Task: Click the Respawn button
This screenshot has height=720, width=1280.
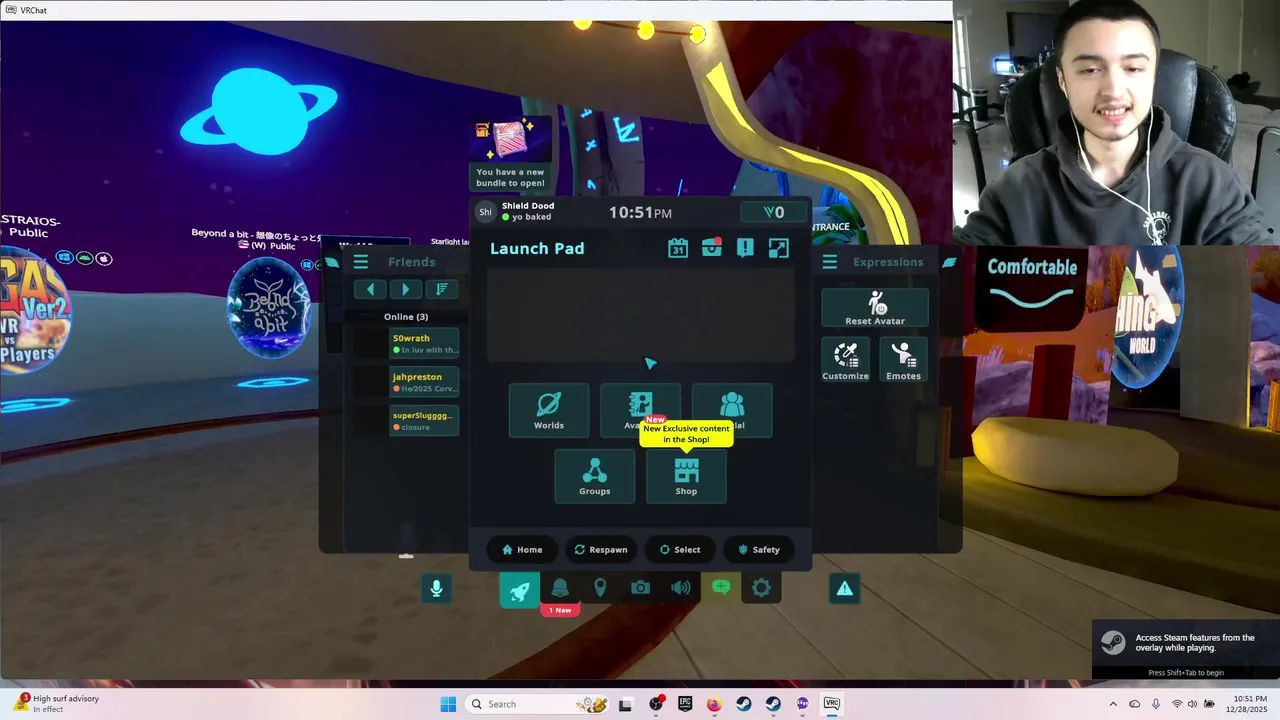Action: point(601,549)
